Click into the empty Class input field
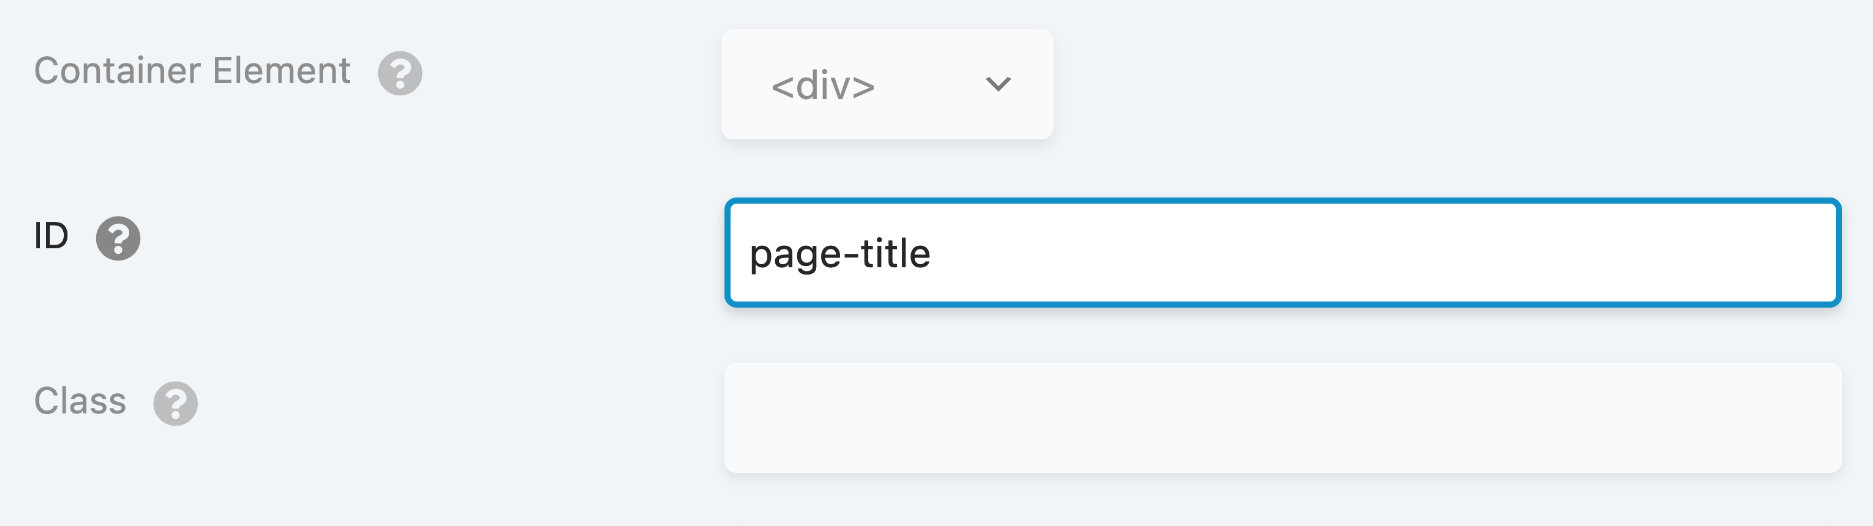This screenshot has height=526, width=1873. click(1282, 418)
